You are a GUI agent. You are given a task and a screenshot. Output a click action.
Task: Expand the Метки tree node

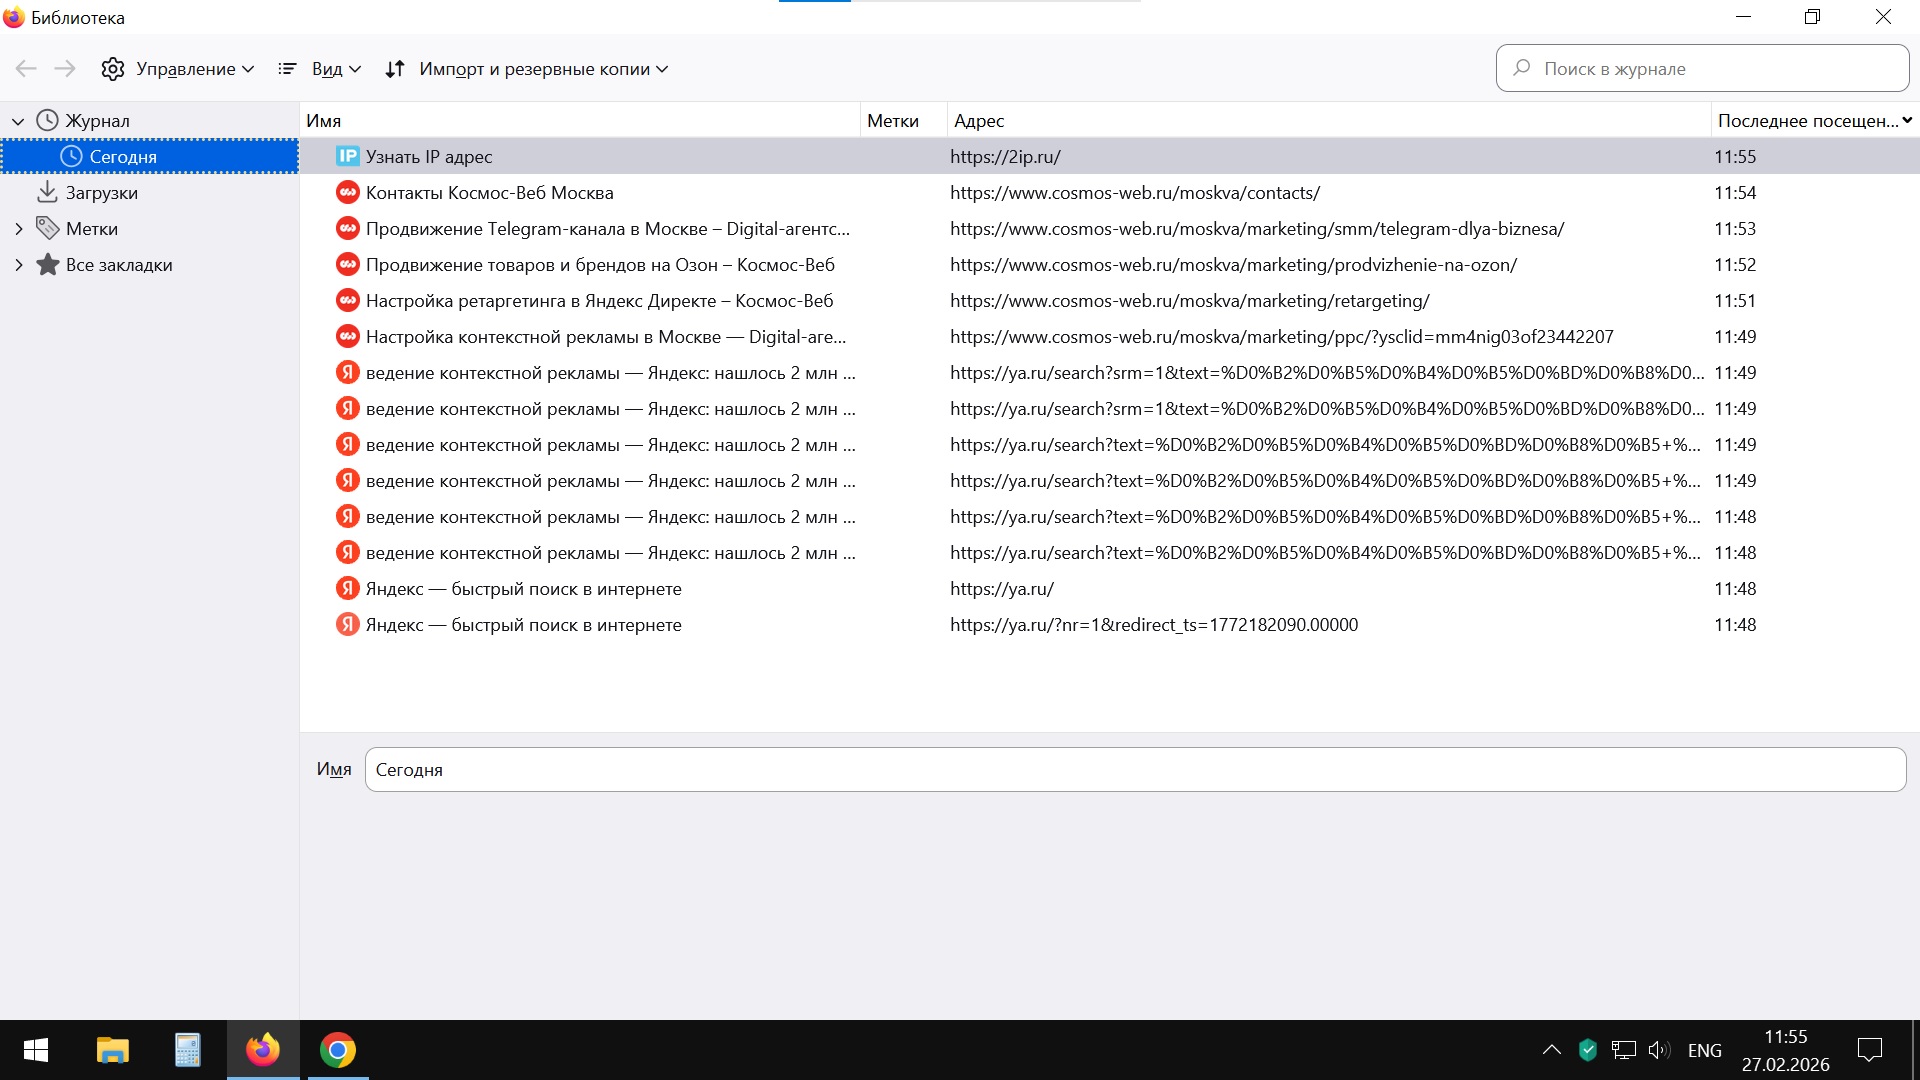coord(18,229)
